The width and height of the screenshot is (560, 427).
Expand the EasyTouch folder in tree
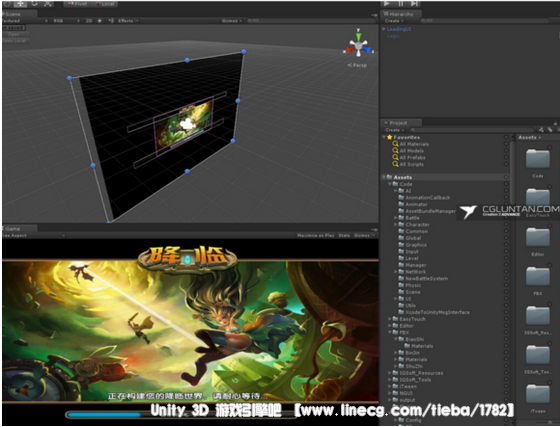click(390, 319)
